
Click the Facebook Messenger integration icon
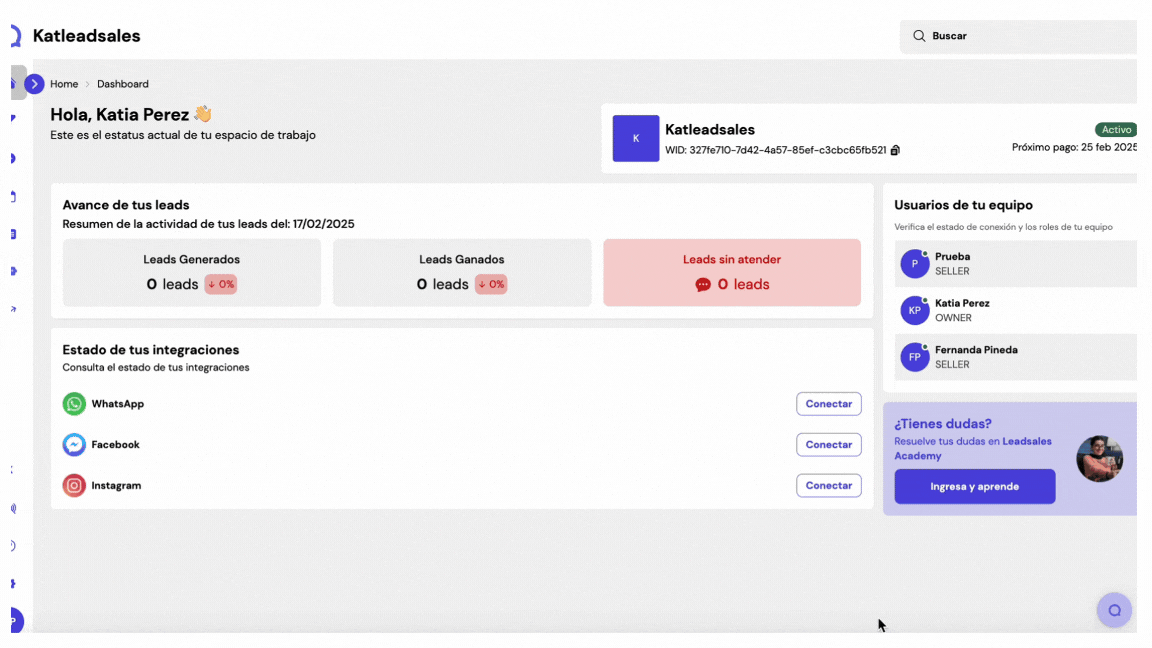pos(74,445)
